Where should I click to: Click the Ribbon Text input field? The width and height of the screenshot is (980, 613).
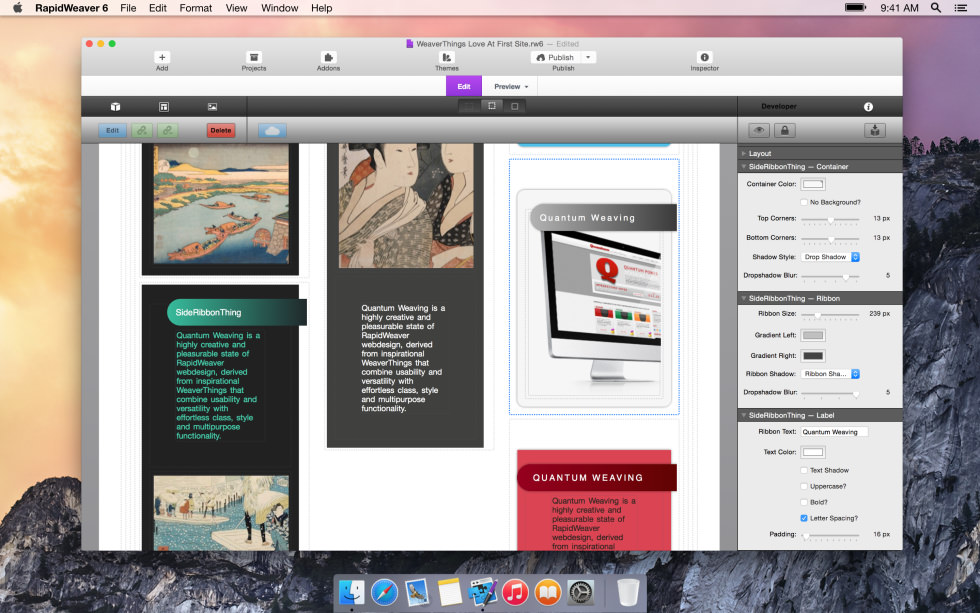coord(834,432)
